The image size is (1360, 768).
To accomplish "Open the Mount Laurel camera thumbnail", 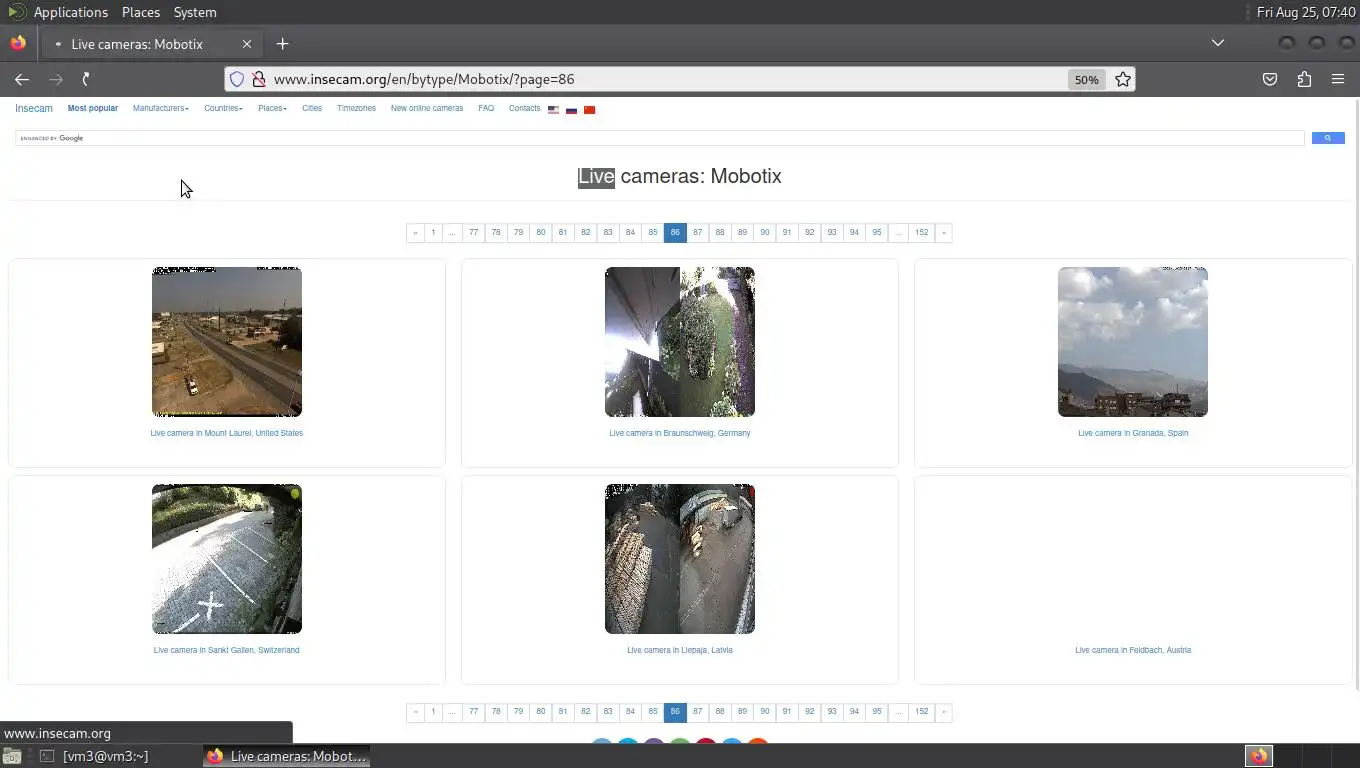I will (x=227, y=342).
